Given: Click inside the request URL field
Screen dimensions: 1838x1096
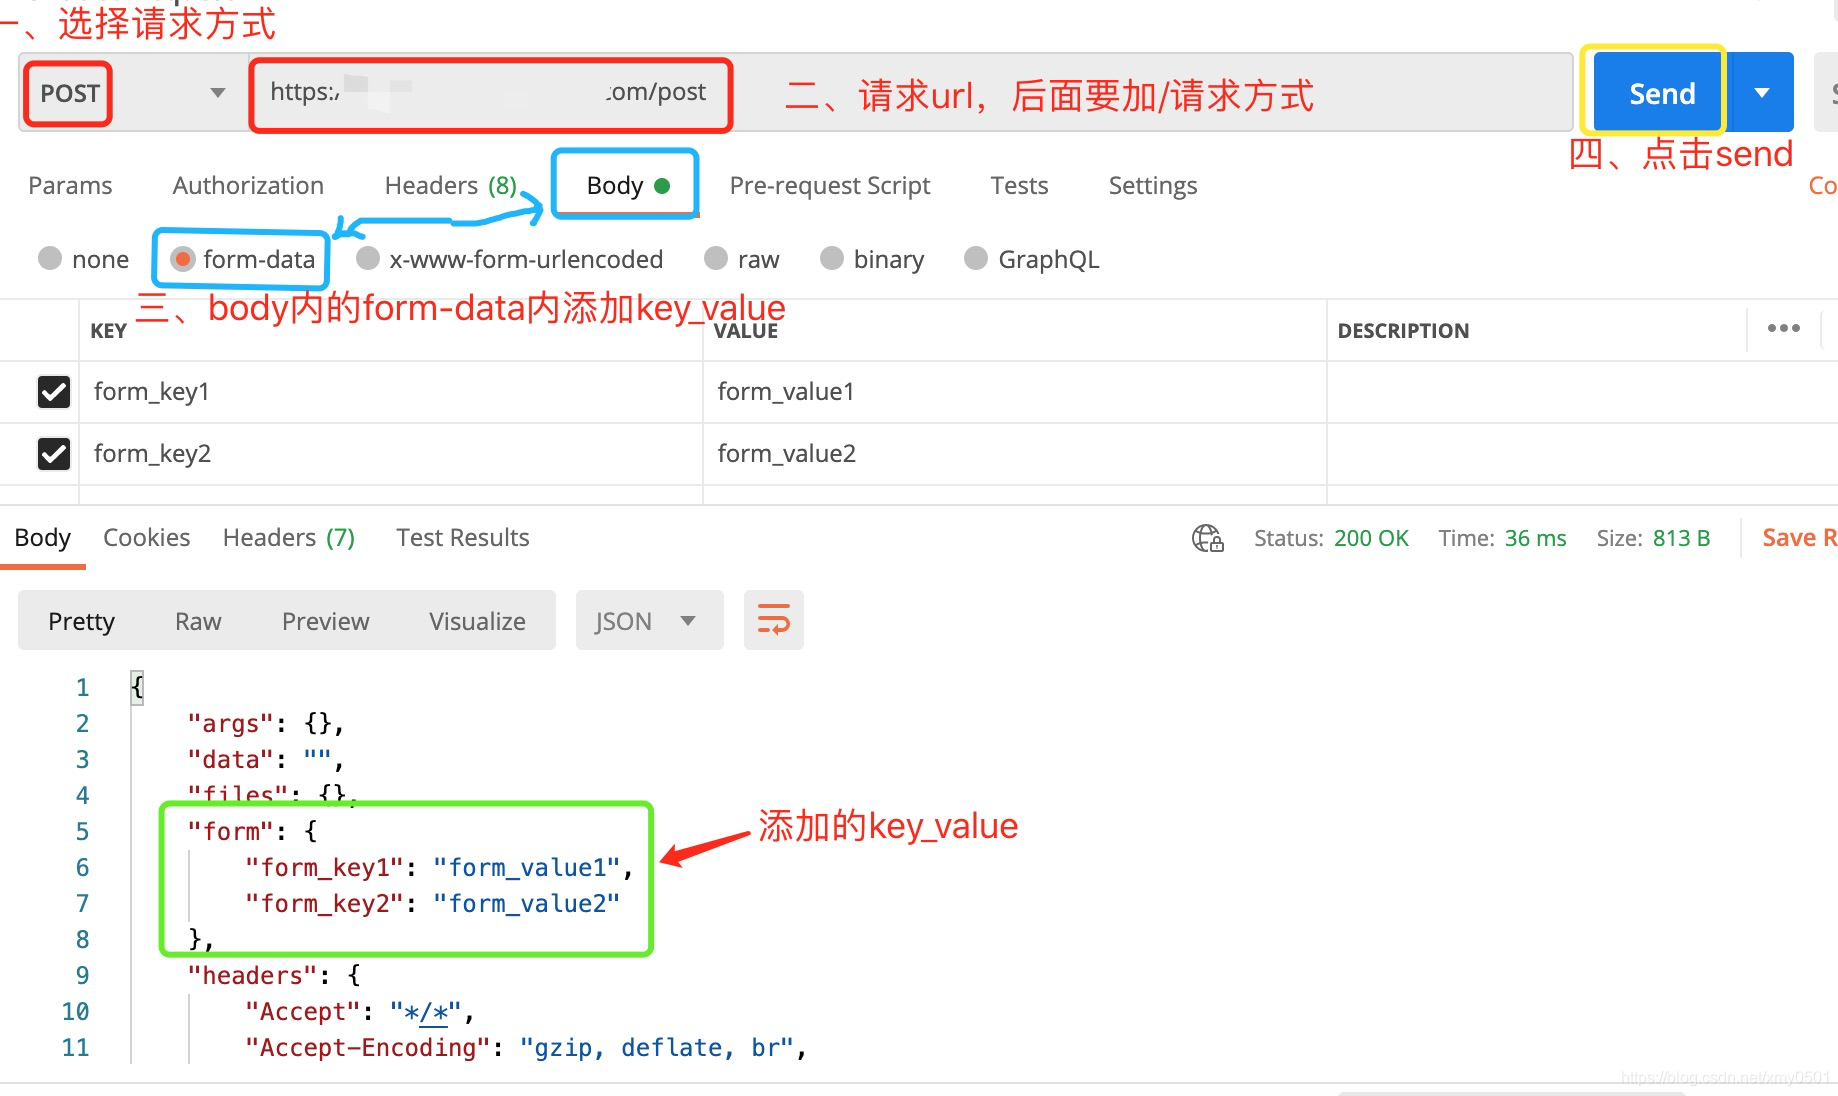Looking at the screenshot, I should pyautogui.click(x=490, y=93).
